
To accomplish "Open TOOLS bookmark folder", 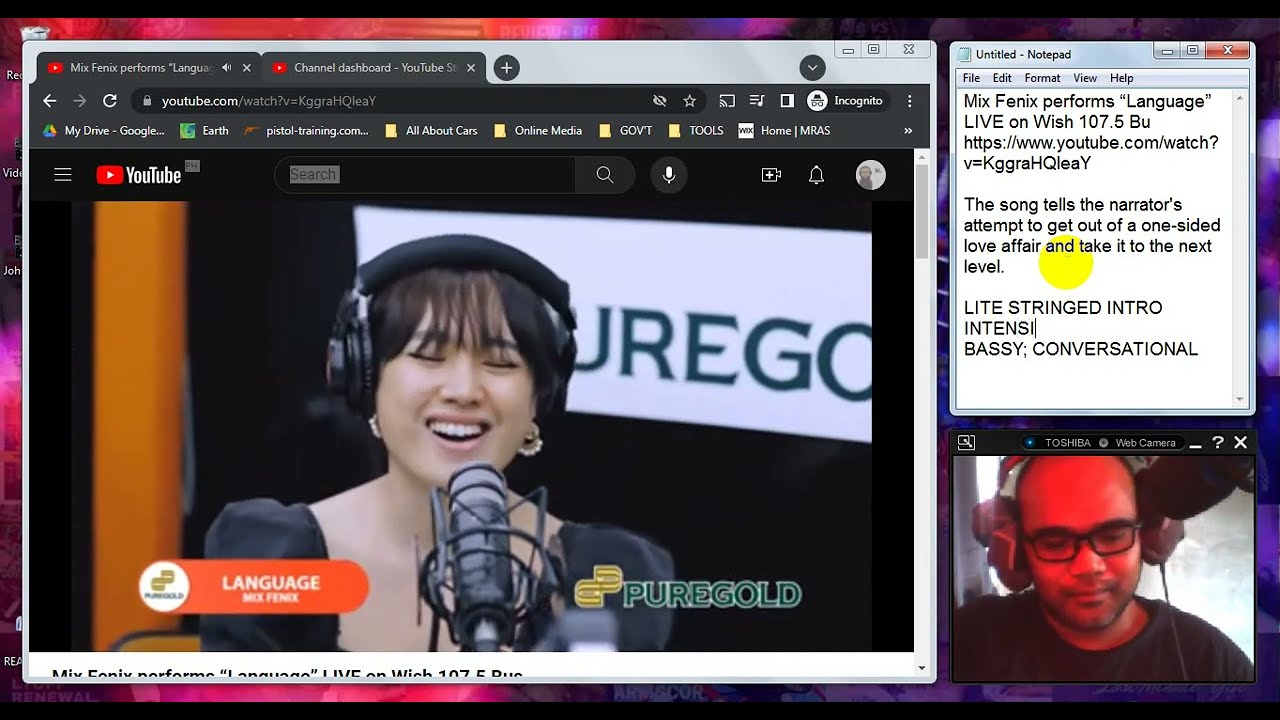I will pos(695,130).
